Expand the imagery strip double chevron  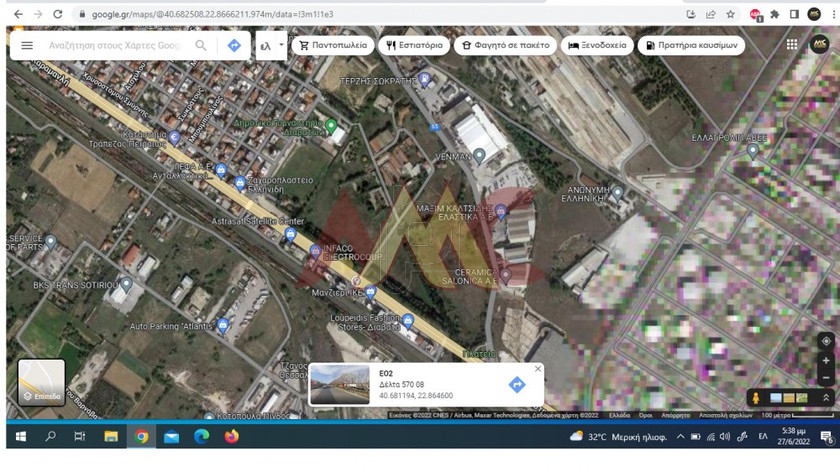pos(826,398)
